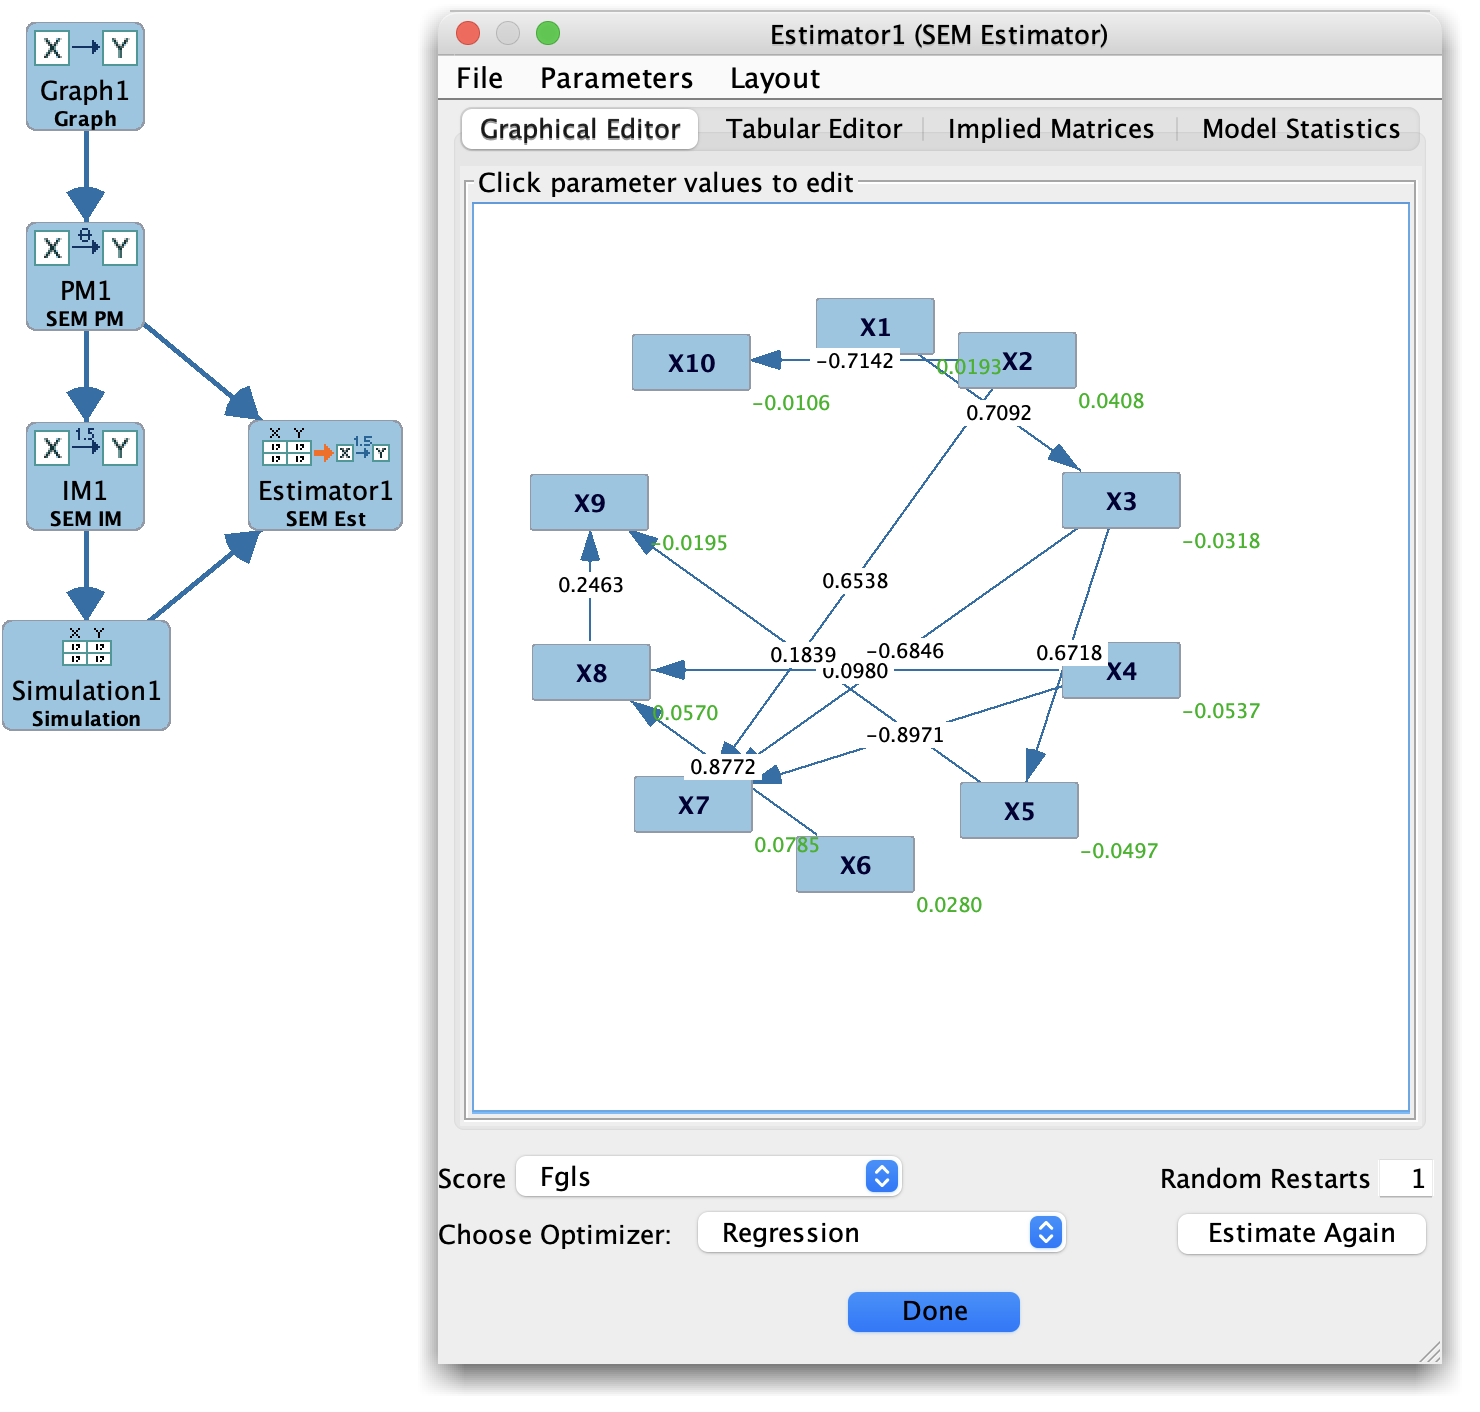Edit X5 green value -0.0497
This screenshot has width=1480, height=1412.
click(1118, 851)
